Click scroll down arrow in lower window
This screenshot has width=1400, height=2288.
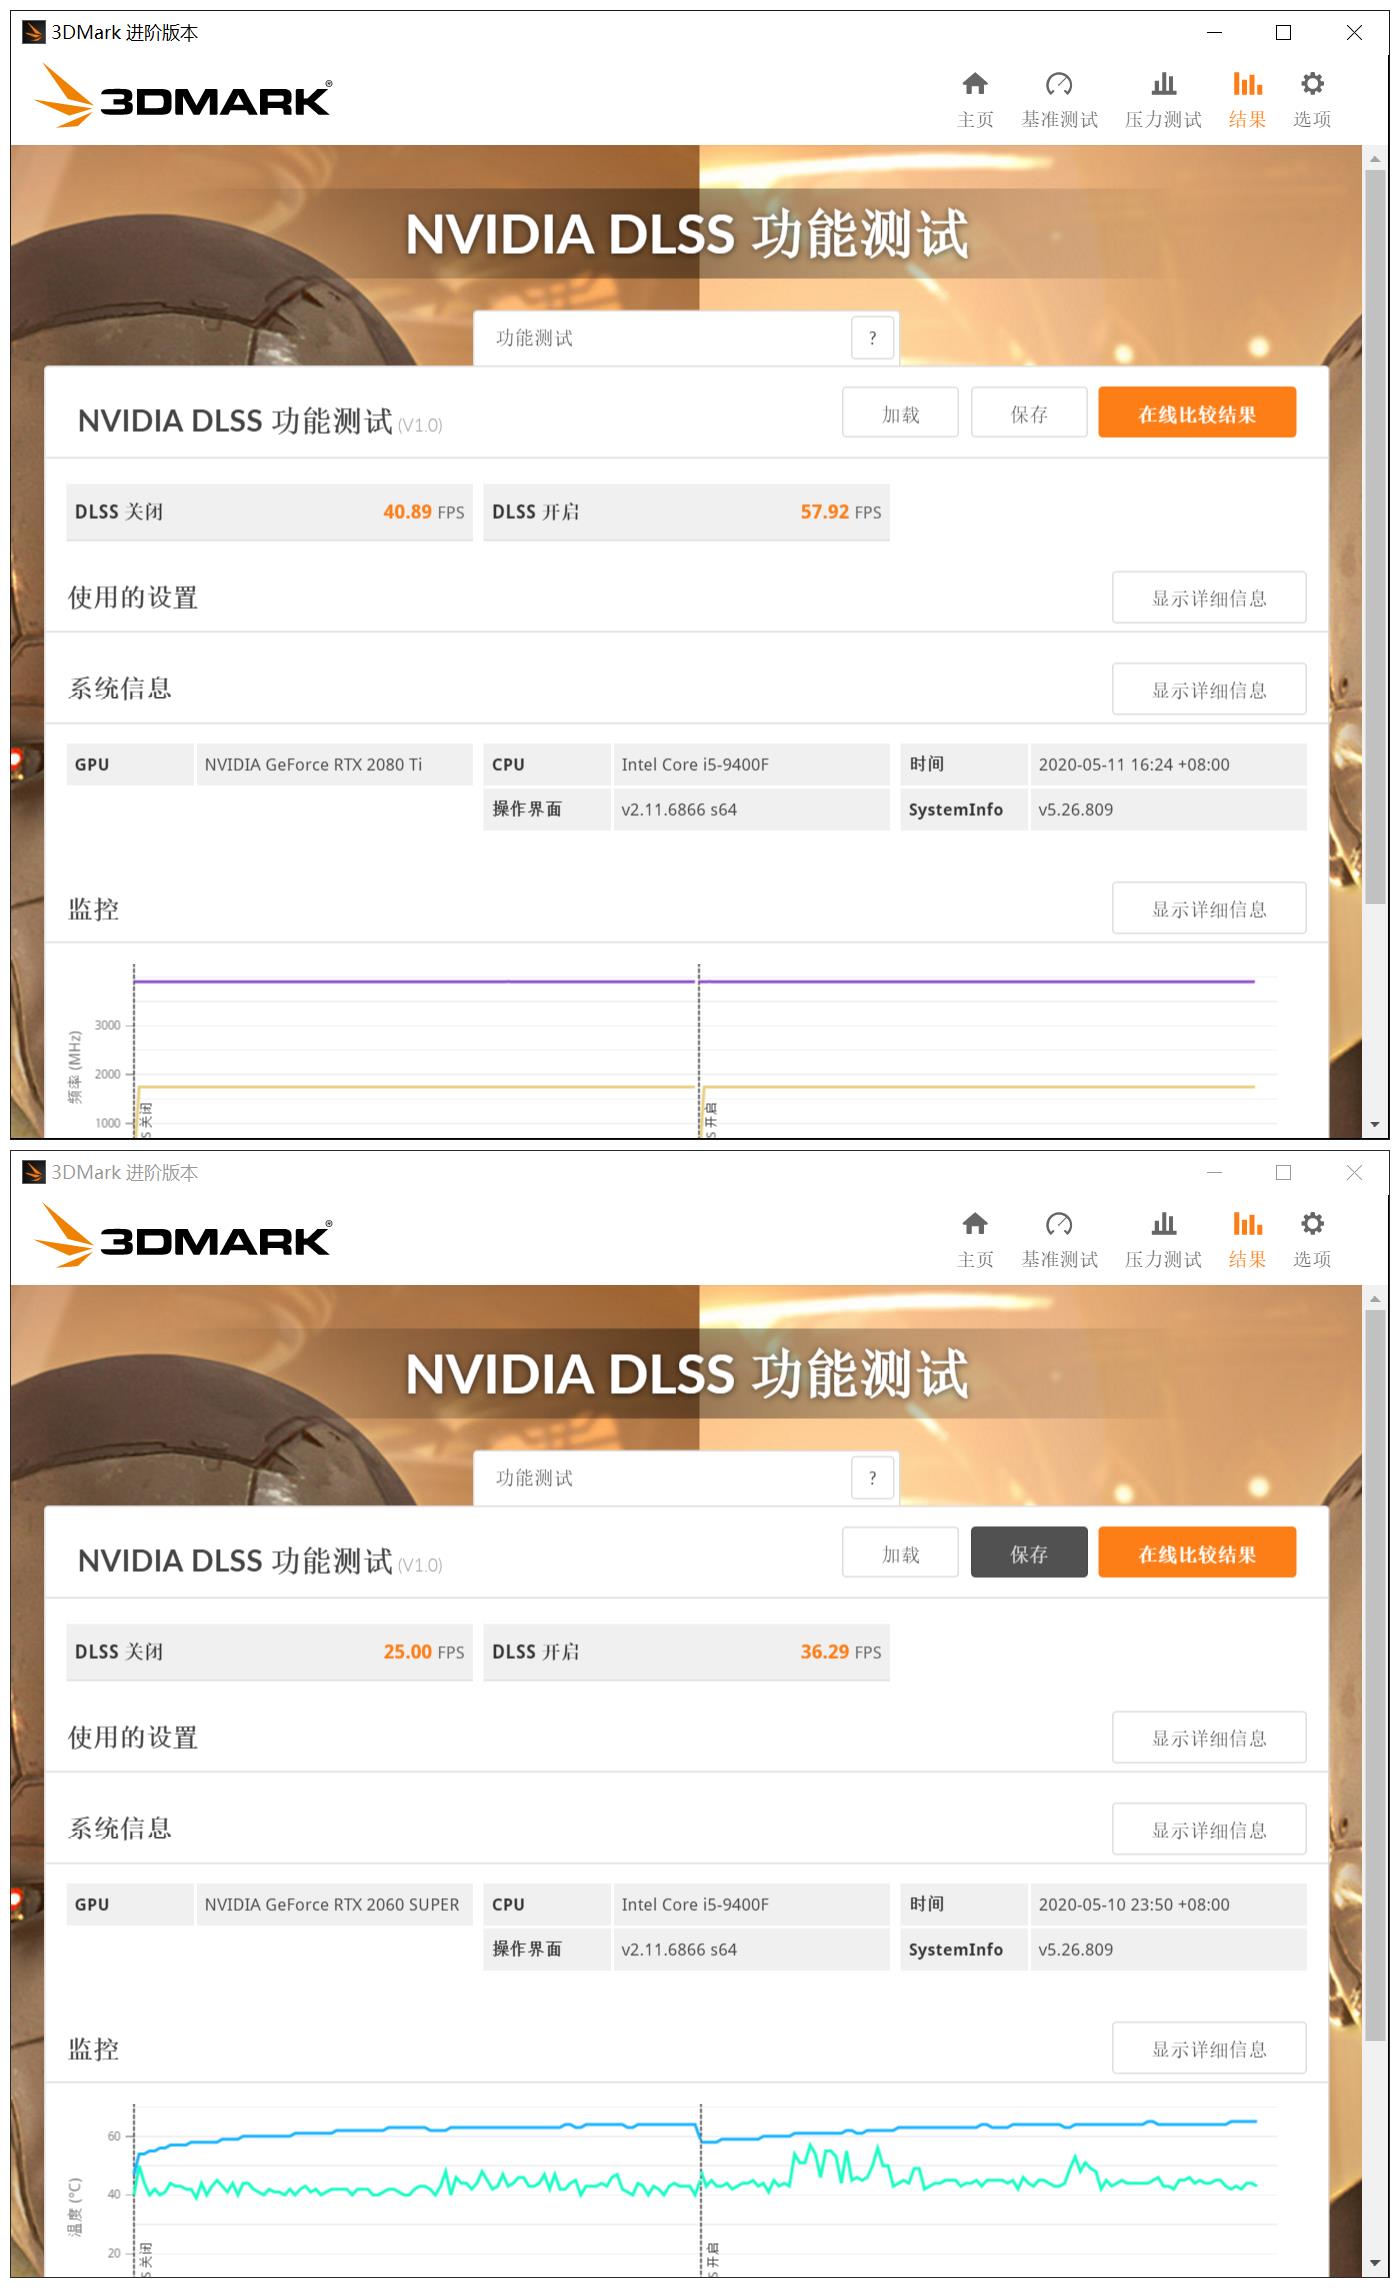click(x=1375, y=2265)
